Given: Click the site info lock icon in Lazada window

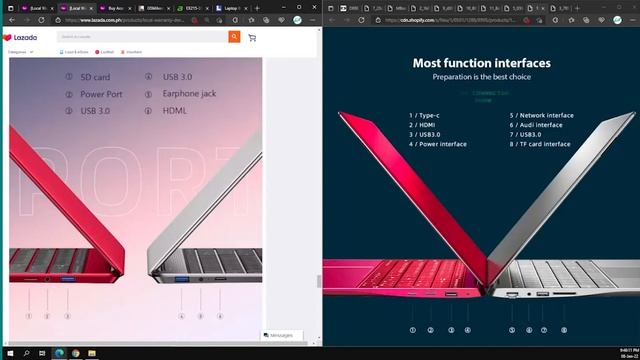Looking at the screenshot, I should point(58,20).
